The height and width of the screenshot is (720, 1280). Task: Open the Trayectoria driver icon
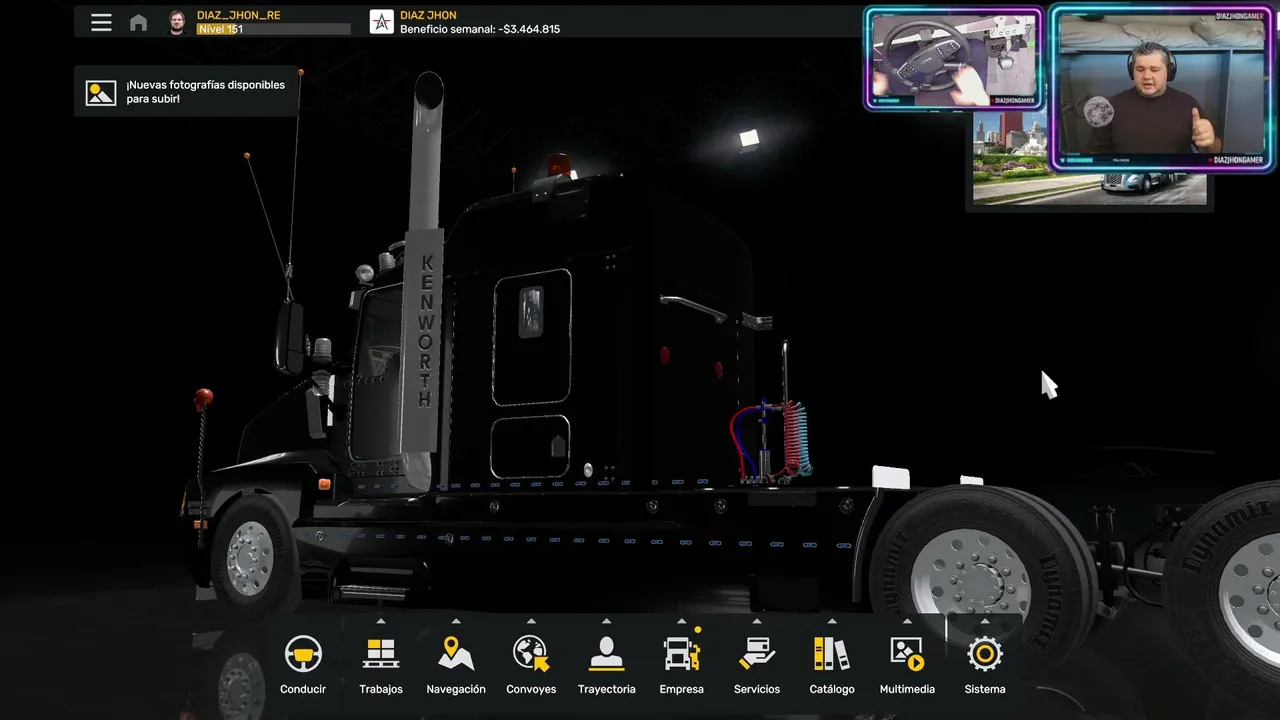pyautogui.click(x=606, y=653)
